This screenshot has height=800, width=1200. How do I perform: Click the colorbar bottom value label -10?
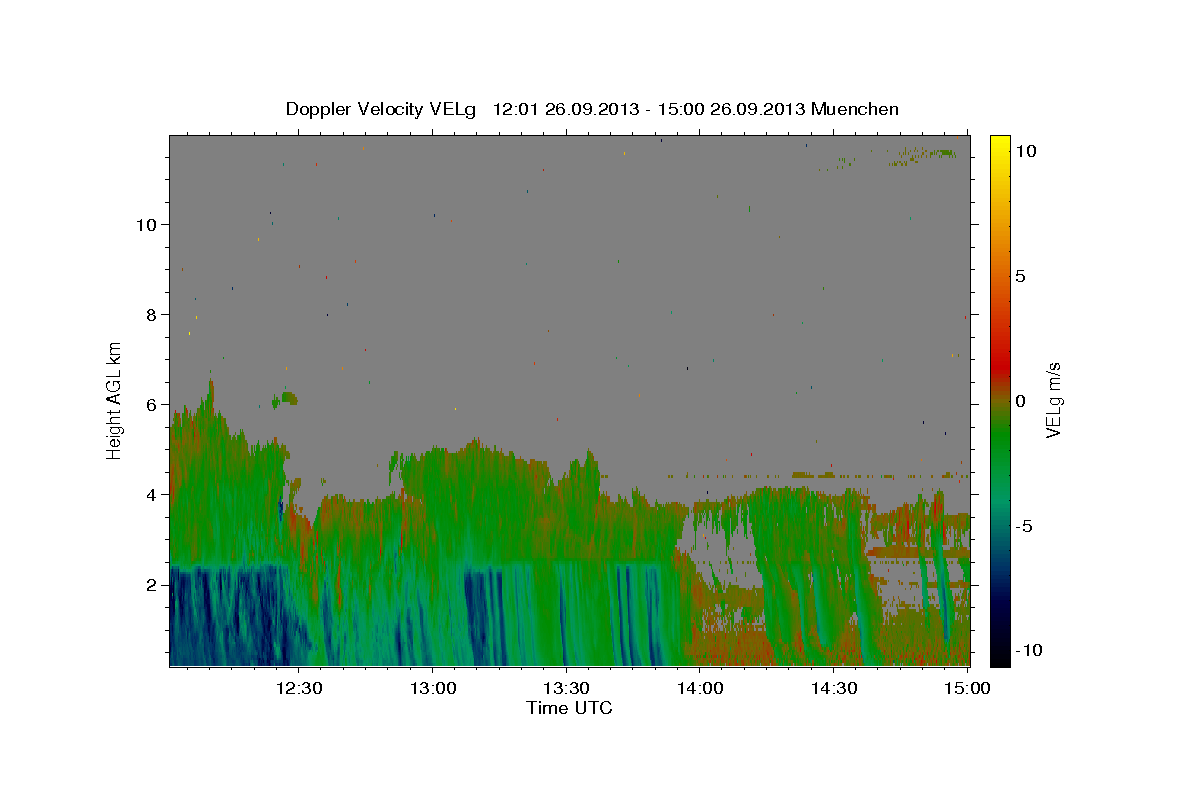coord(1028,651)
